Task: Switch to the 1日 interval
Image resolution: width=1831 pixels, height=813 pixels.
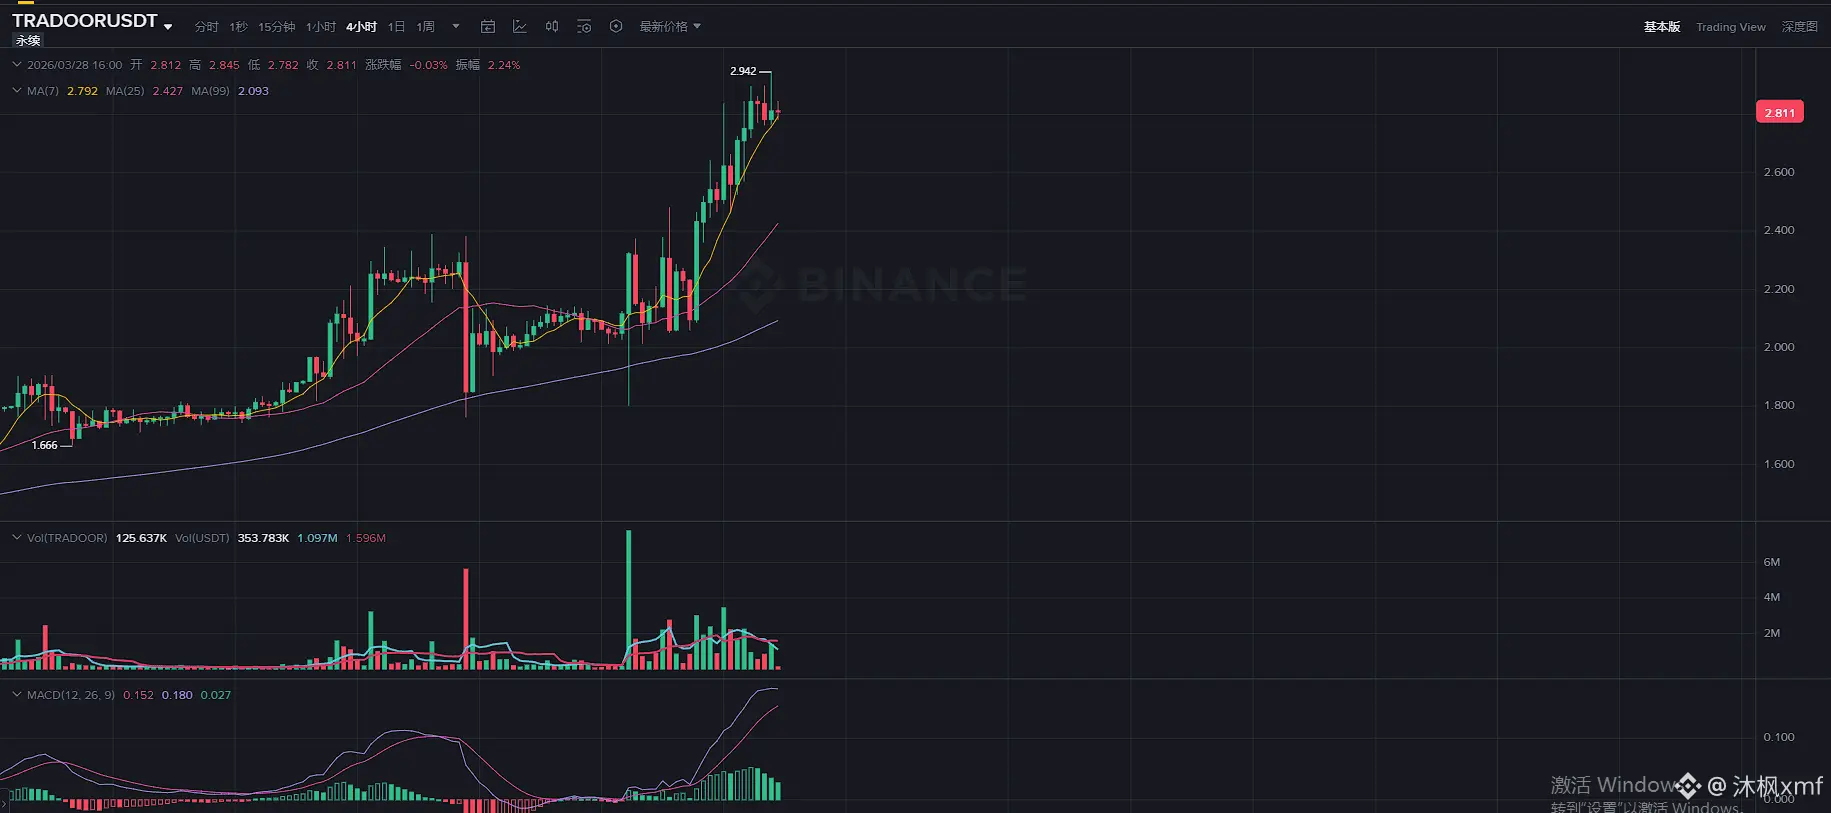Action: (x=397, y=27)
